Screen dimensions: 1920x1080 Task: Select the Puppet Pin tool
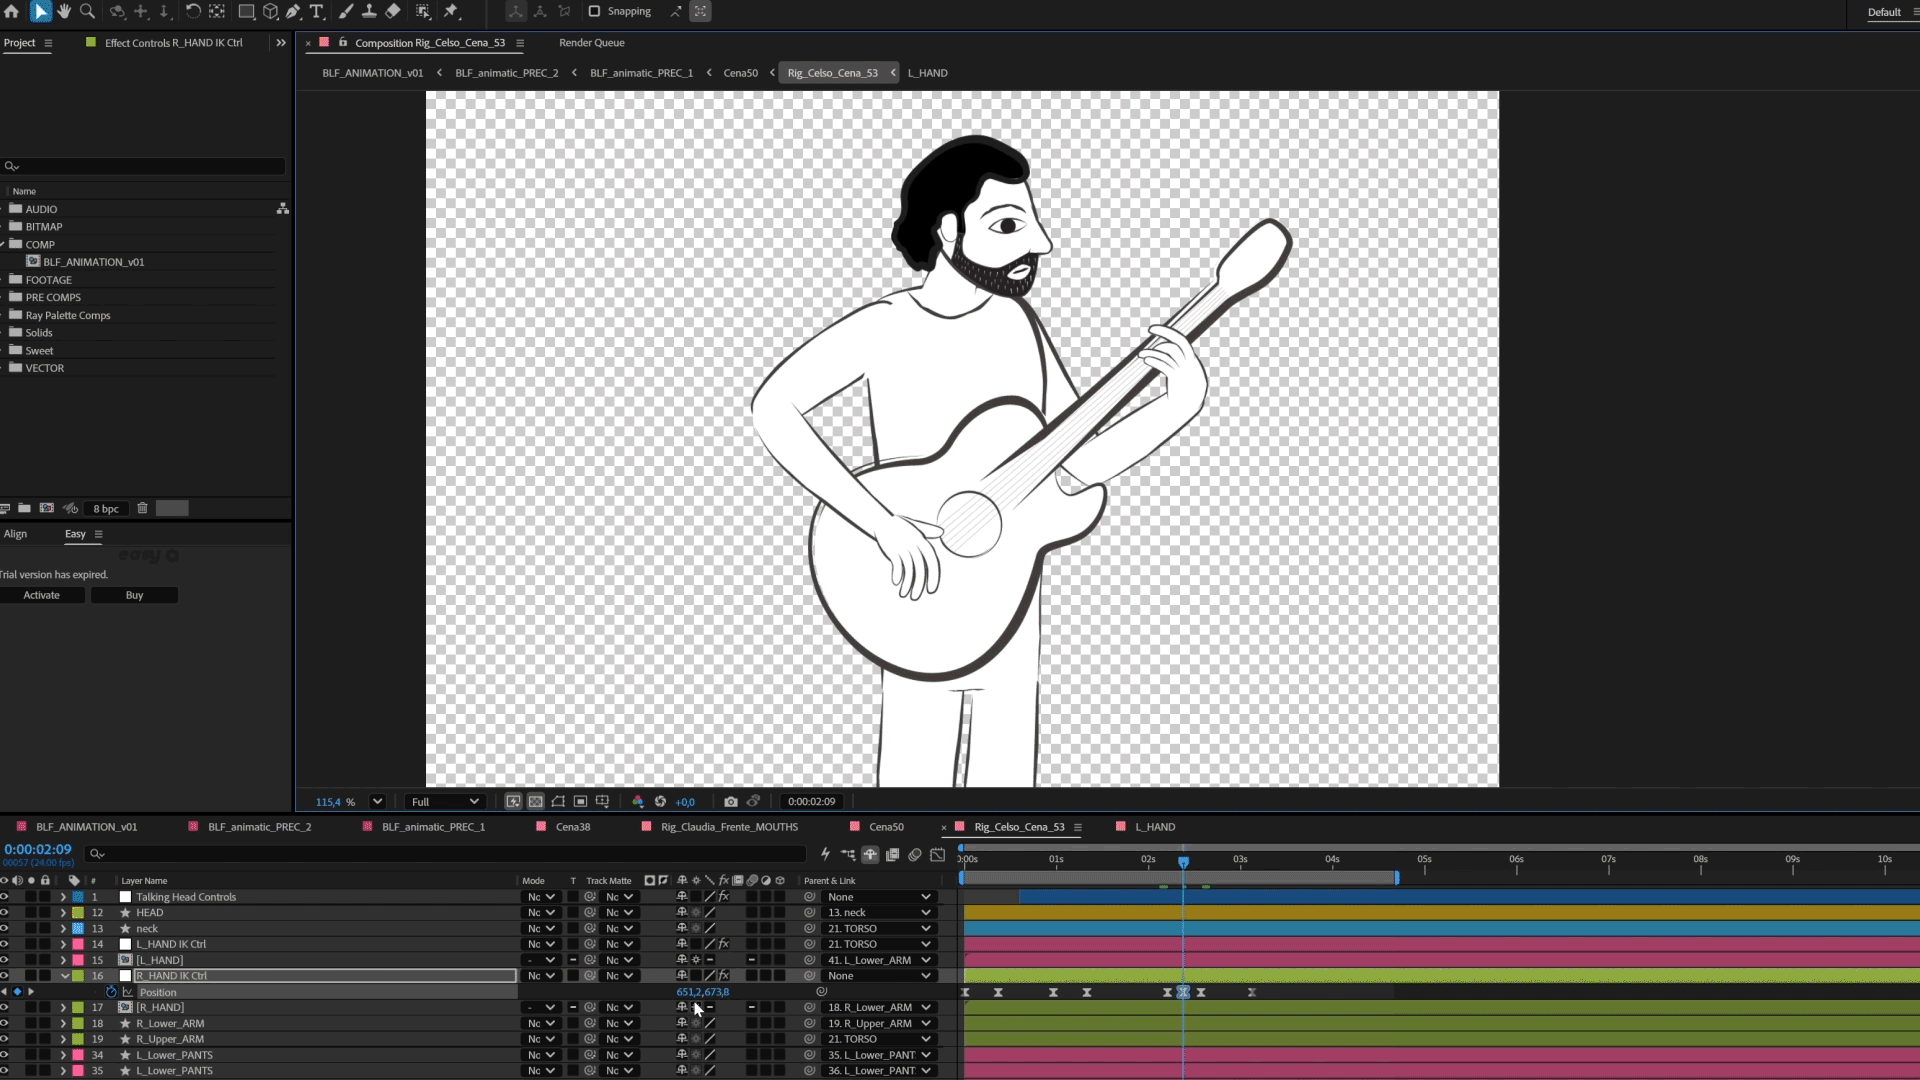(x=451, y=11)
